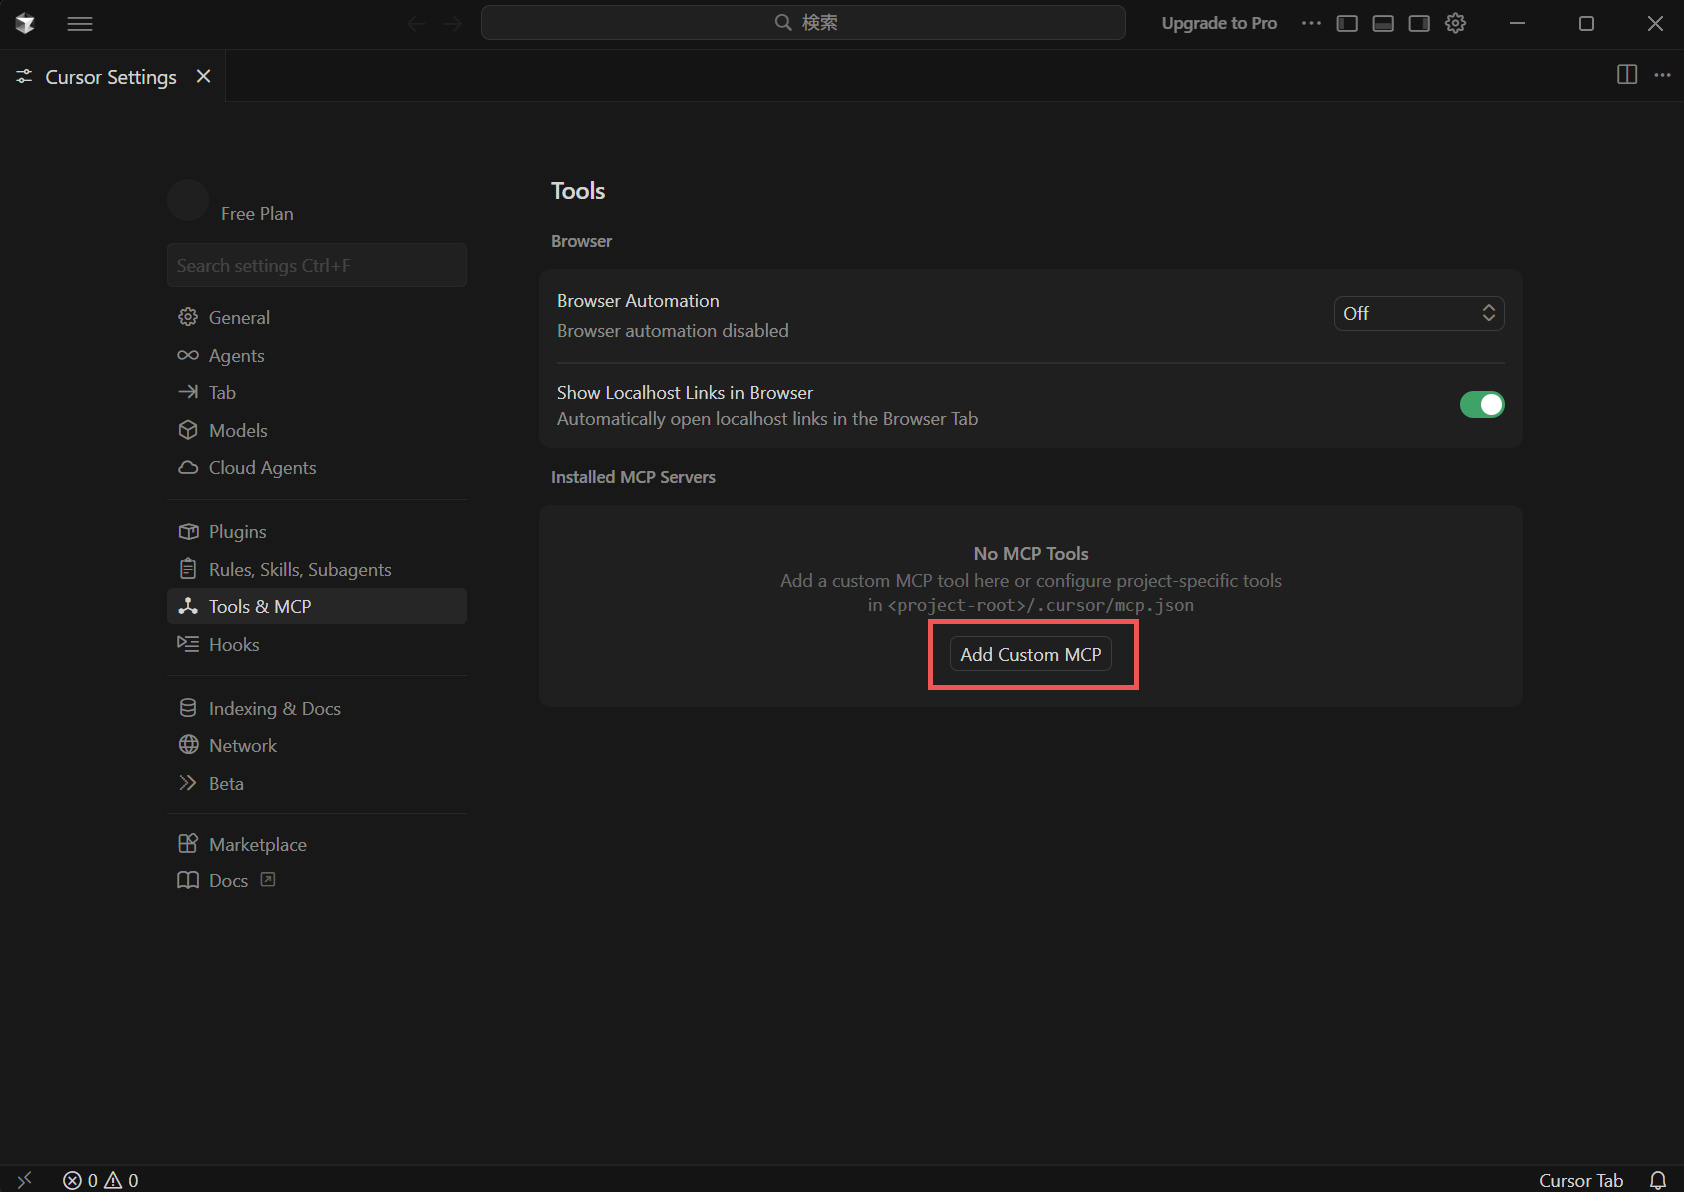Image resolution: width=1684 pixels, height=1192 pixels.
Task: Open remote window icon in status bar
Action: 25,1180
